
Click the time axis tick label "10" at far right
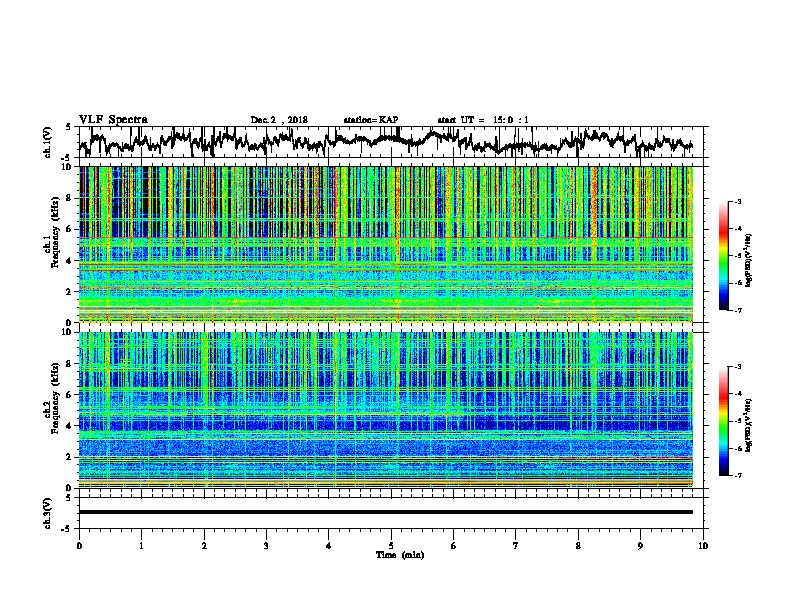click(703, 546)
